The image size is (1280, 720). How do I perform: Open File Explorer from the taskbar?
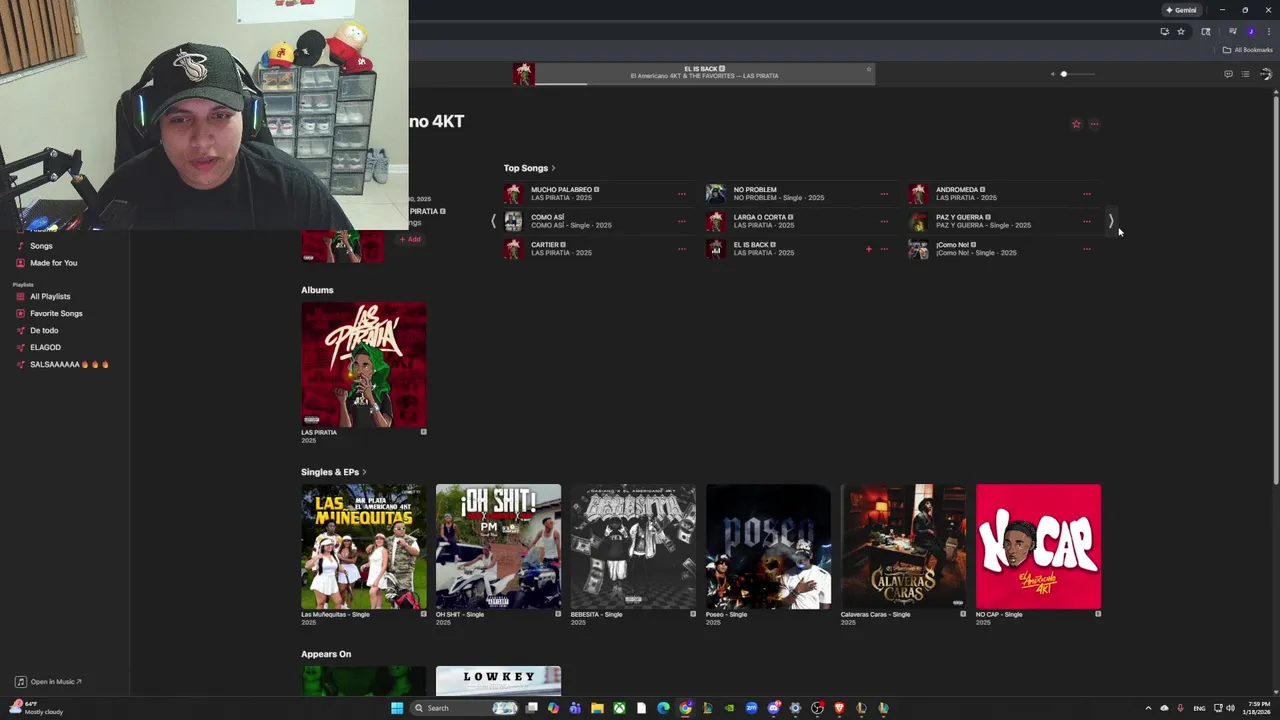(597, 708)
